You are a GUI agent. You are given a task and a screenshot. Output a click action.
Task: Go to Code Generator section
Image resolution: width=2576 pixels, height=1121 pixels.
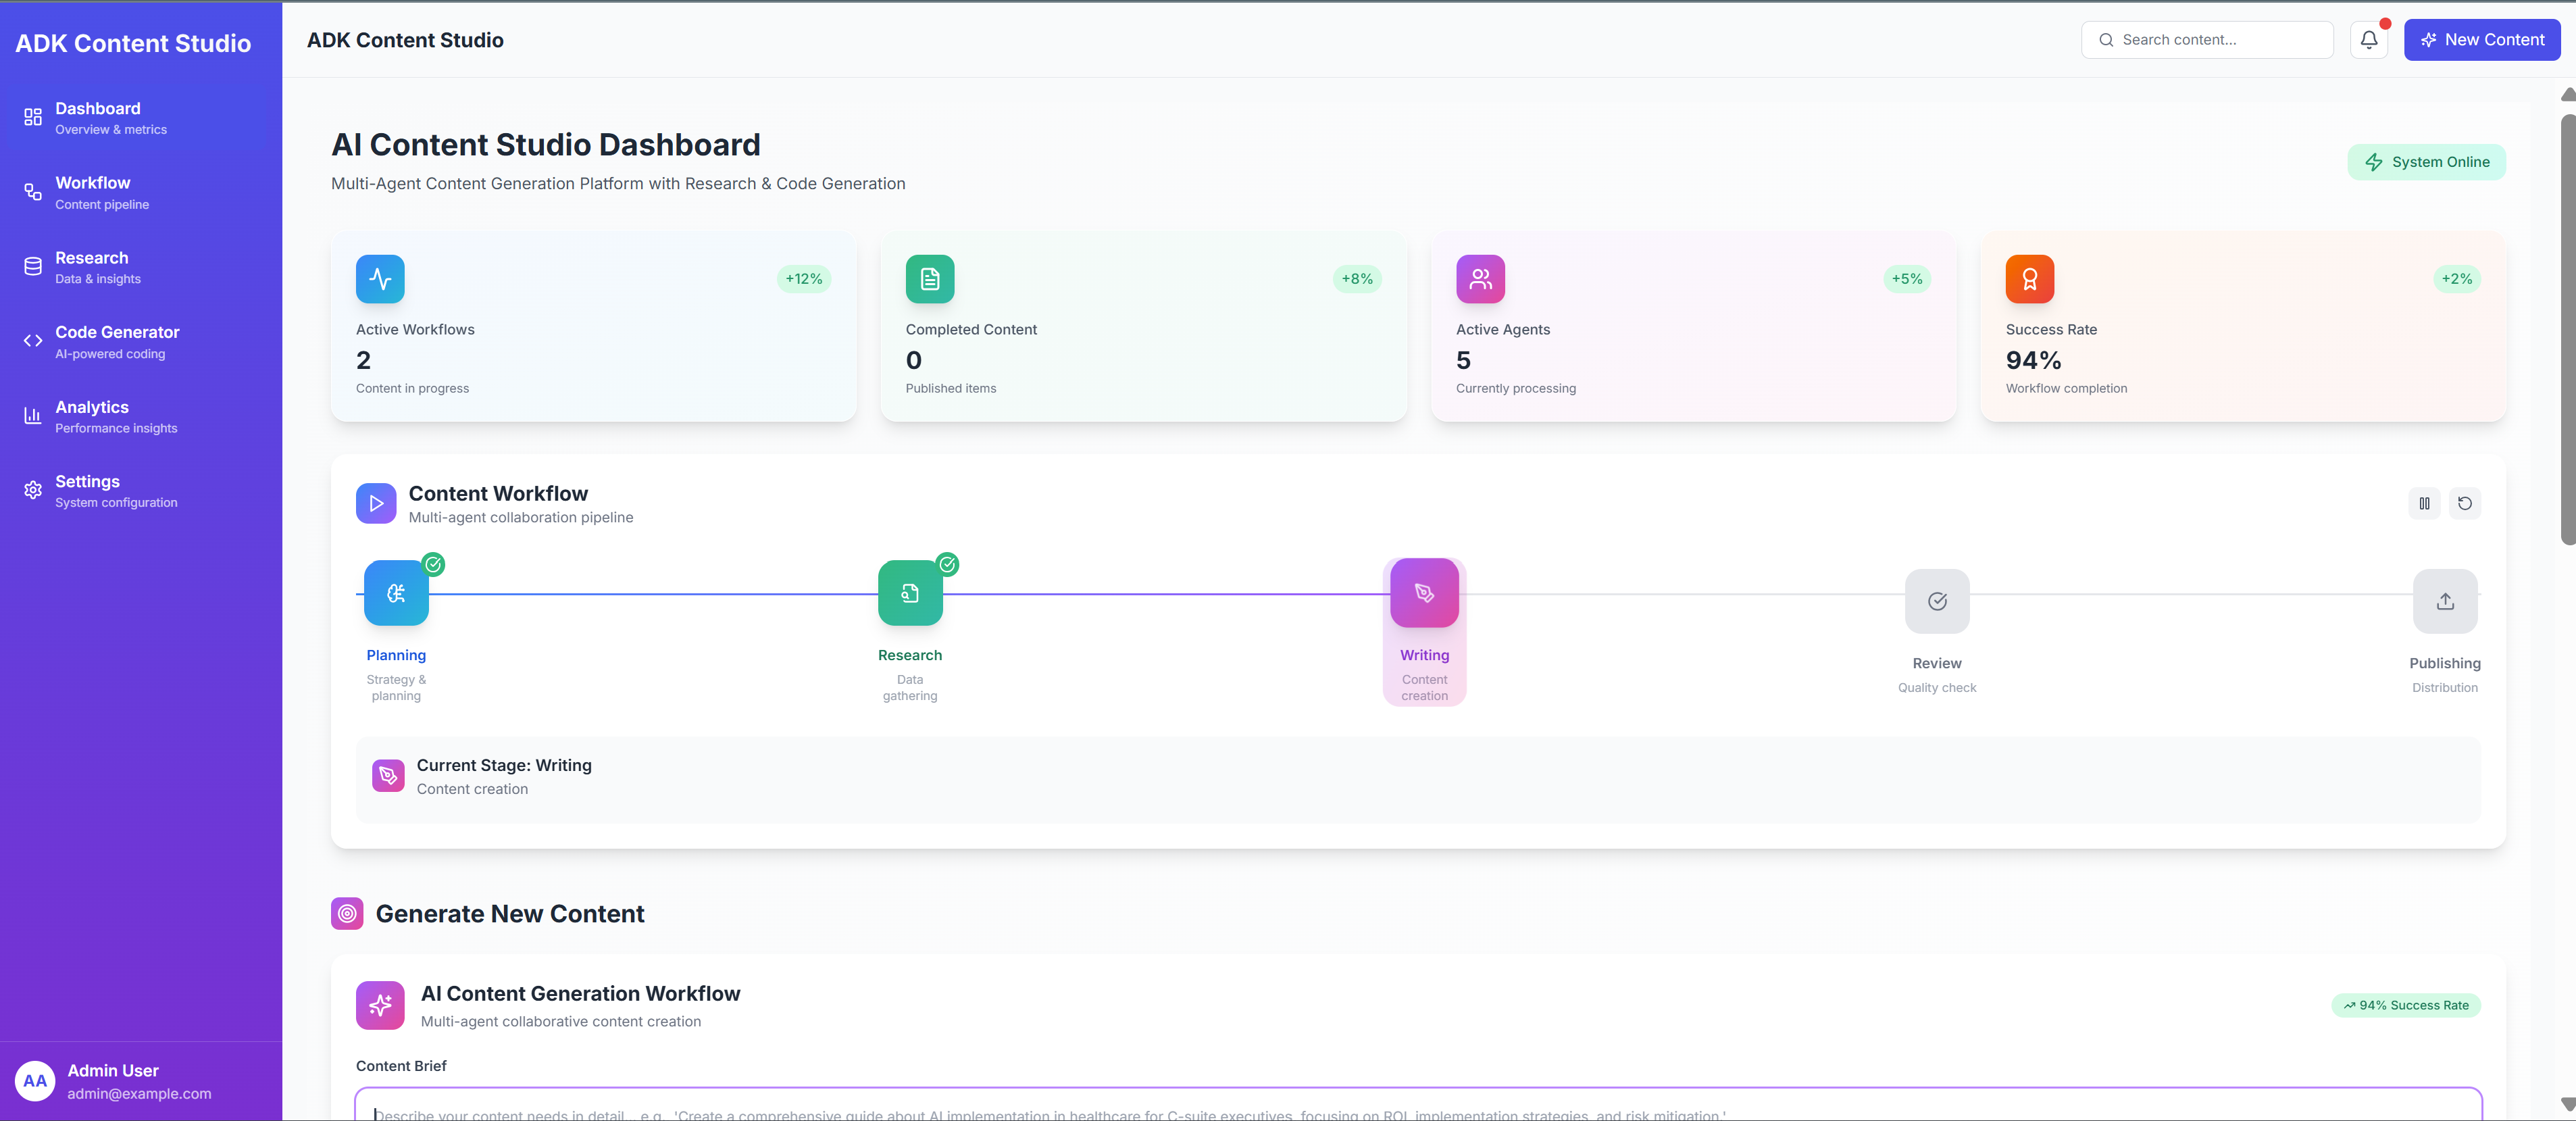click(117, 342)
